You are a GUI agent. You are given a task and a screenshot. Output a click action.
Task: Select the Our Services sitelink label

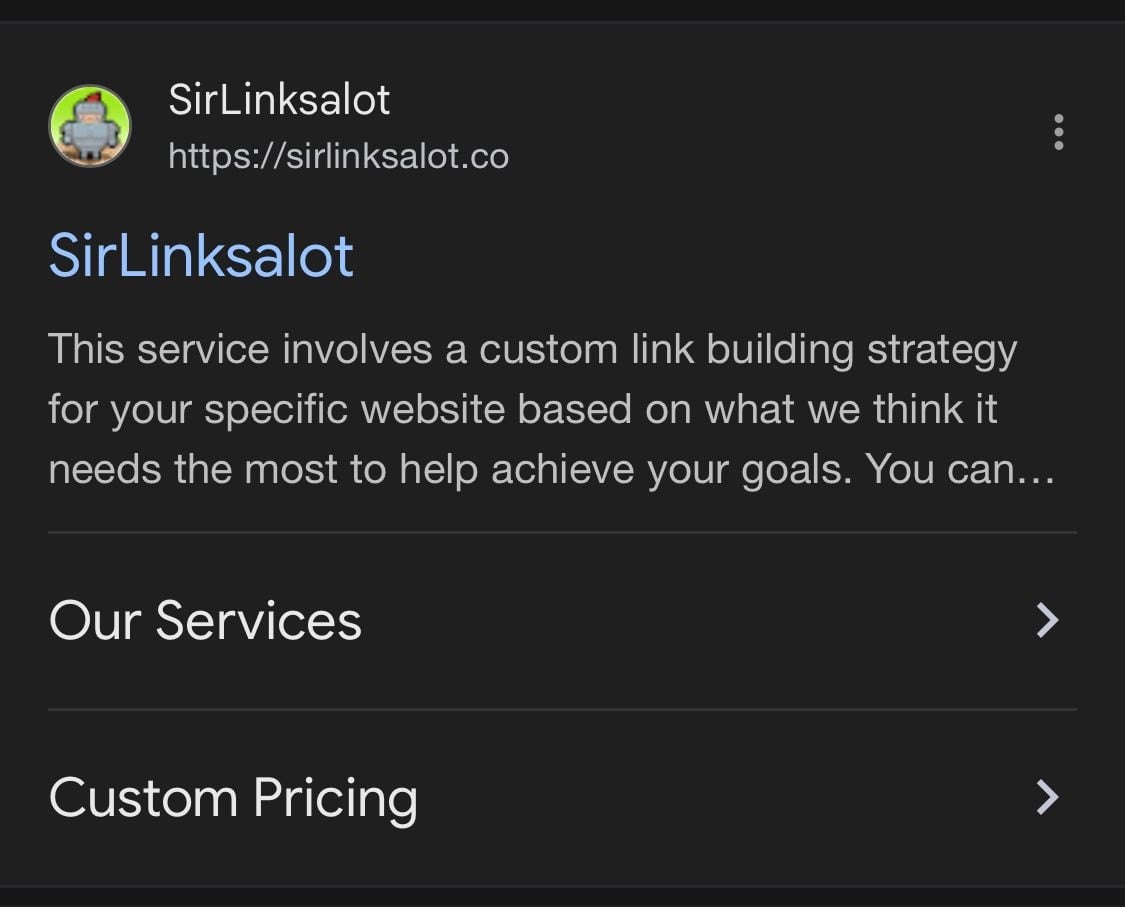pyautogui.click(x=205, y=620)
